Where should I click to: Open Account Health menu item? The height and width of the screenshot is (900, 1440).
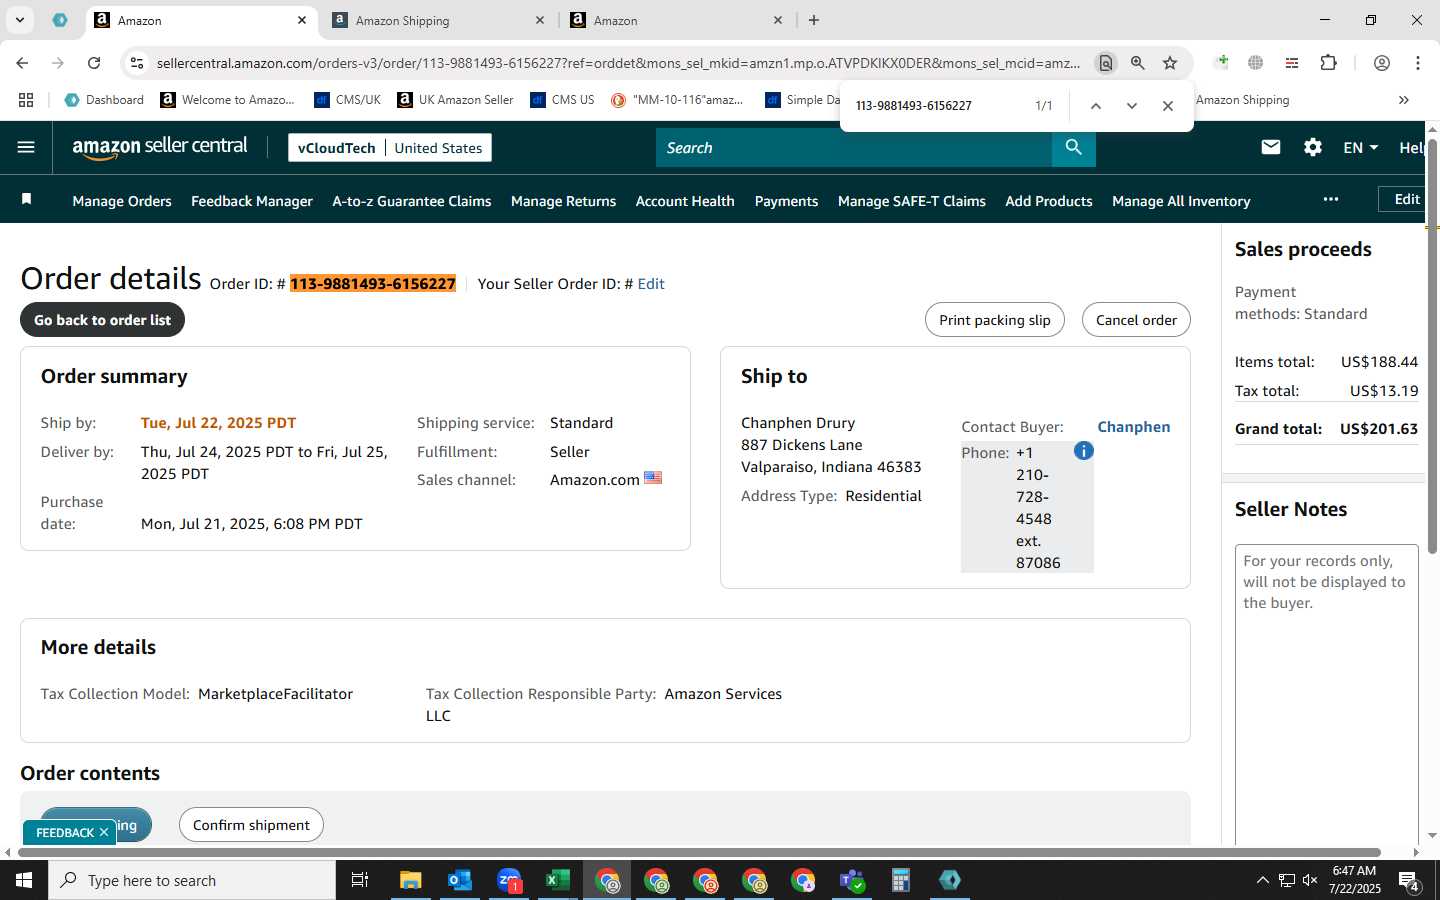click(685, 201)
